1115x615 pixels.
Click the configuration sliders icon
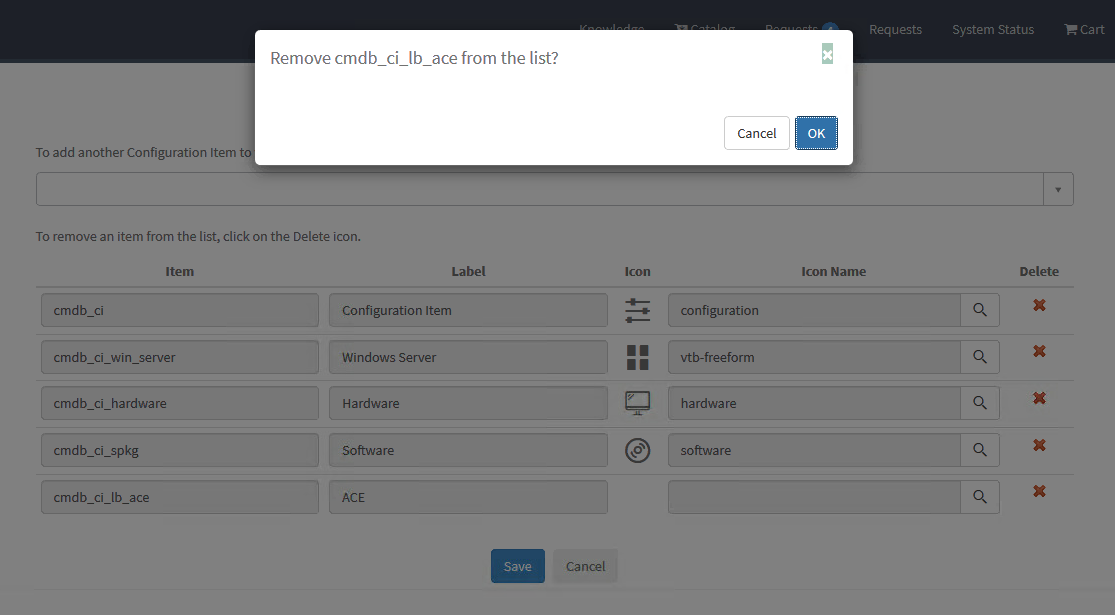[637, 310]
